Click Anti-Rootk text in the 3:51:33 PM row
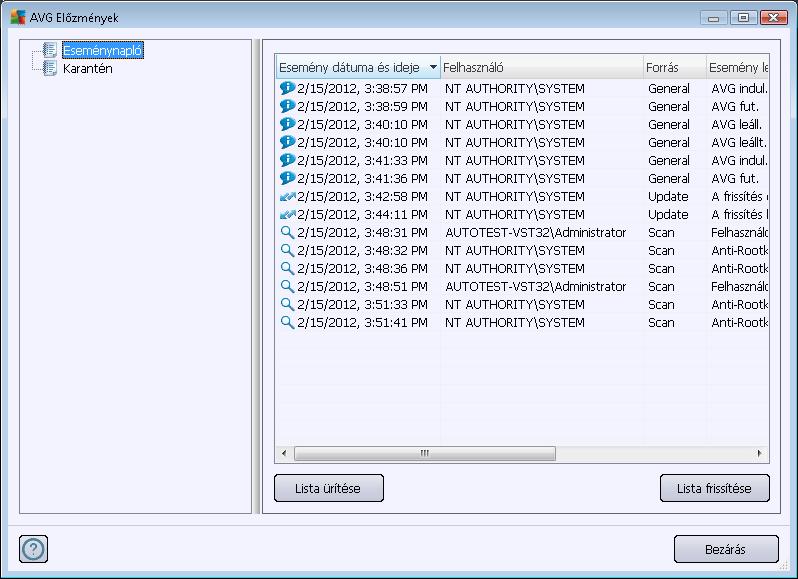Image resolution: width=798 pixels, height=579 pixels. click(739, 304)
